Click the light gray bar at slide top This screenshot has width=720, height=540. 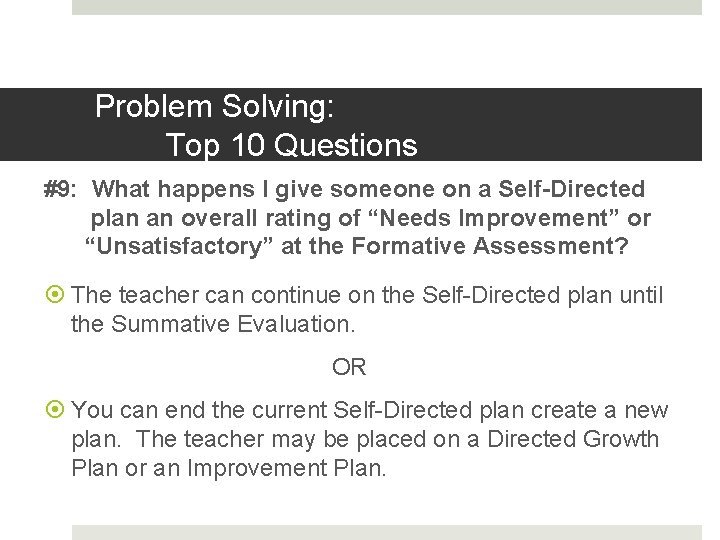click(x=387, y=7)
